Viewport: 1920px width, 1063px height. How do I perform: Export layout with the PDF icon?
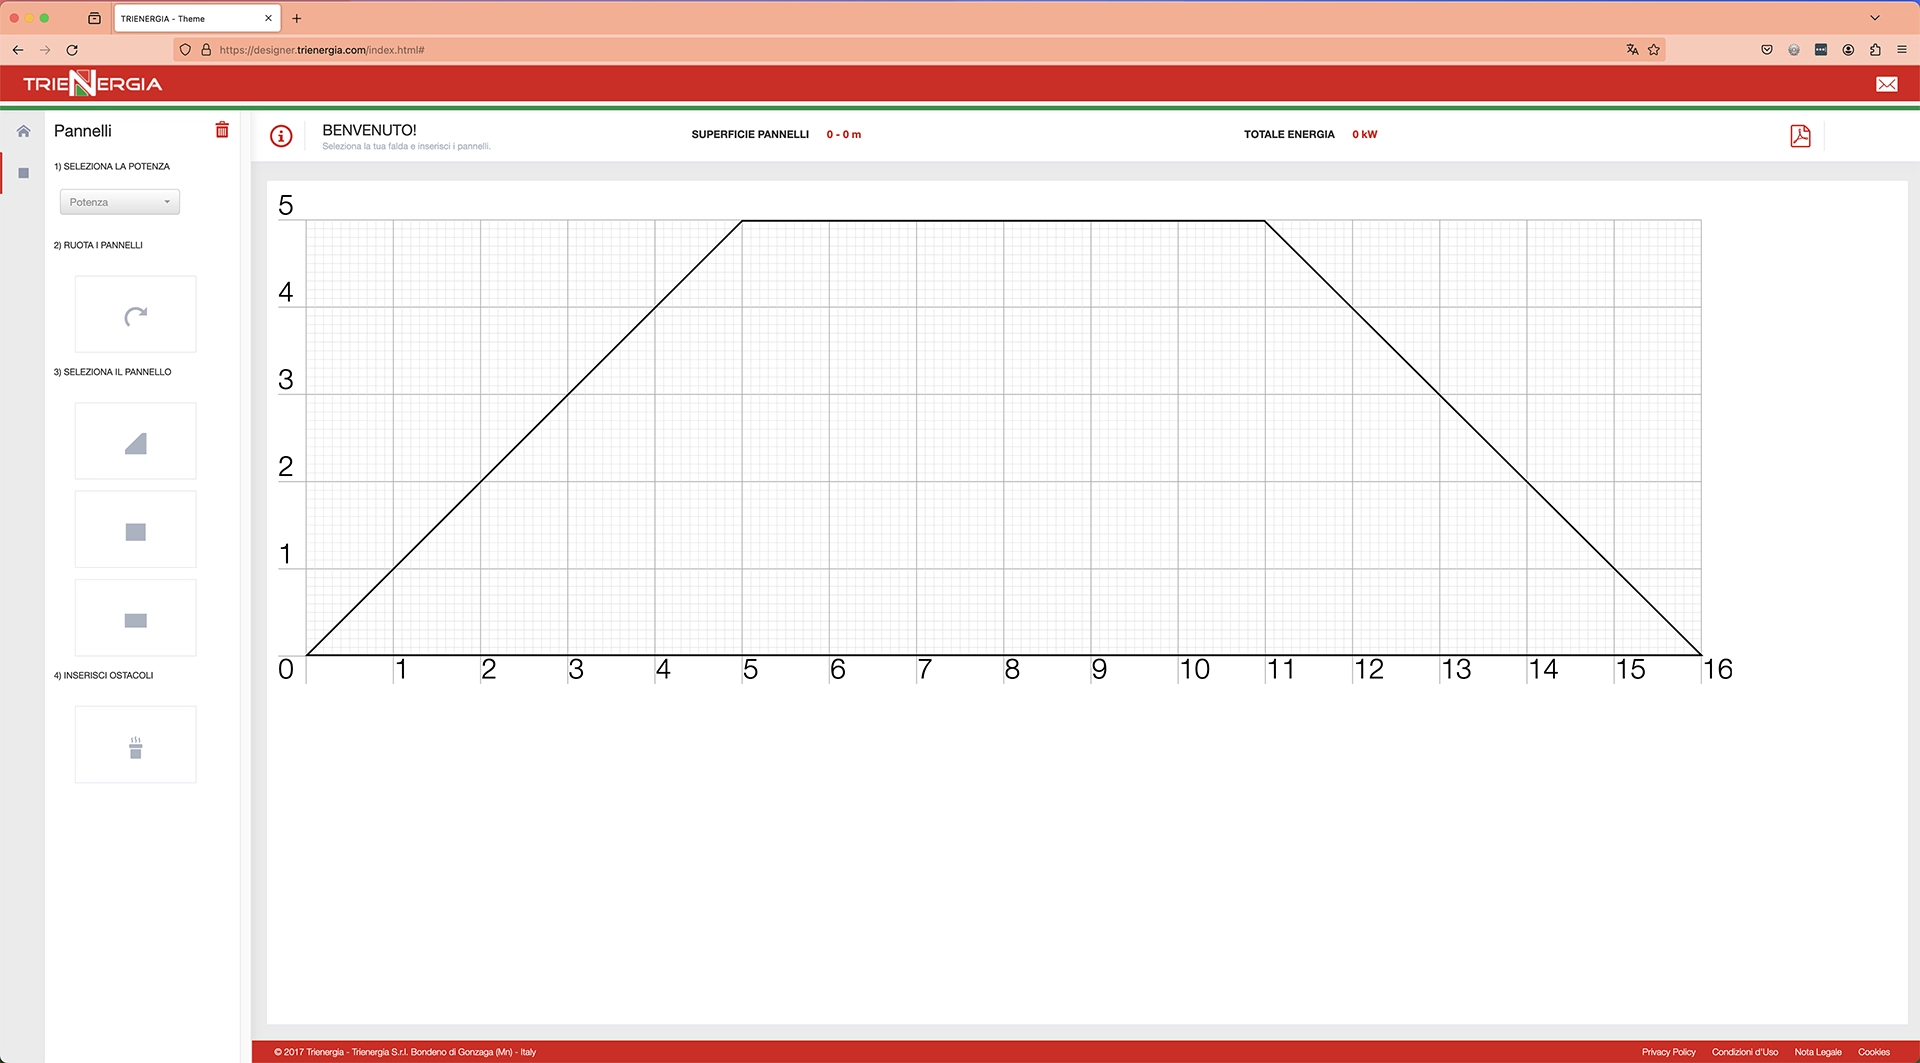1800,136
